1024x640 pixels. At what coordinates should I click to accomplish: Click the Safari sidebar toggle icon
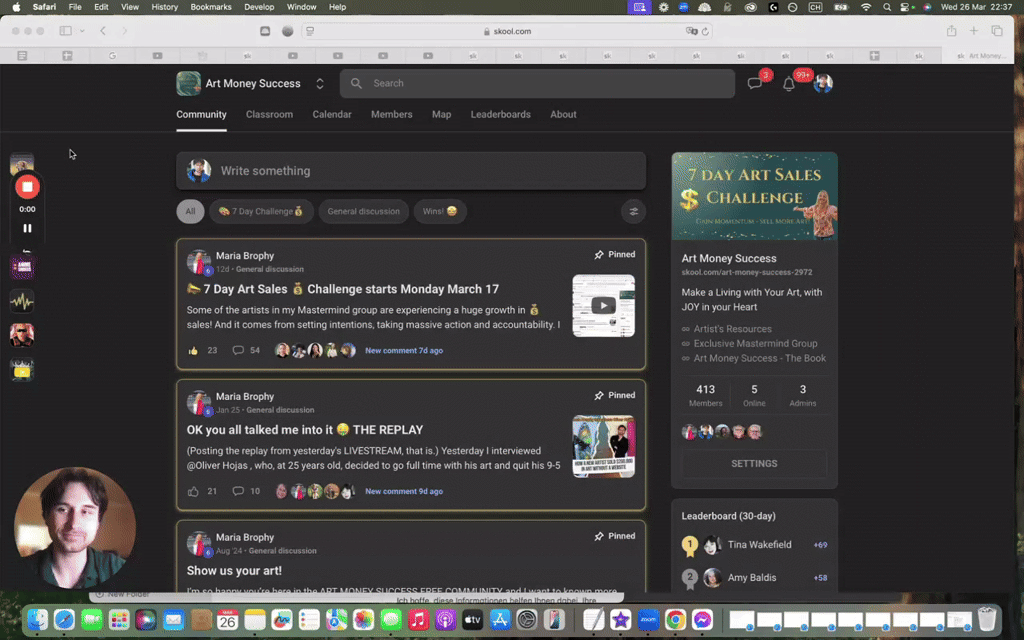65,31
